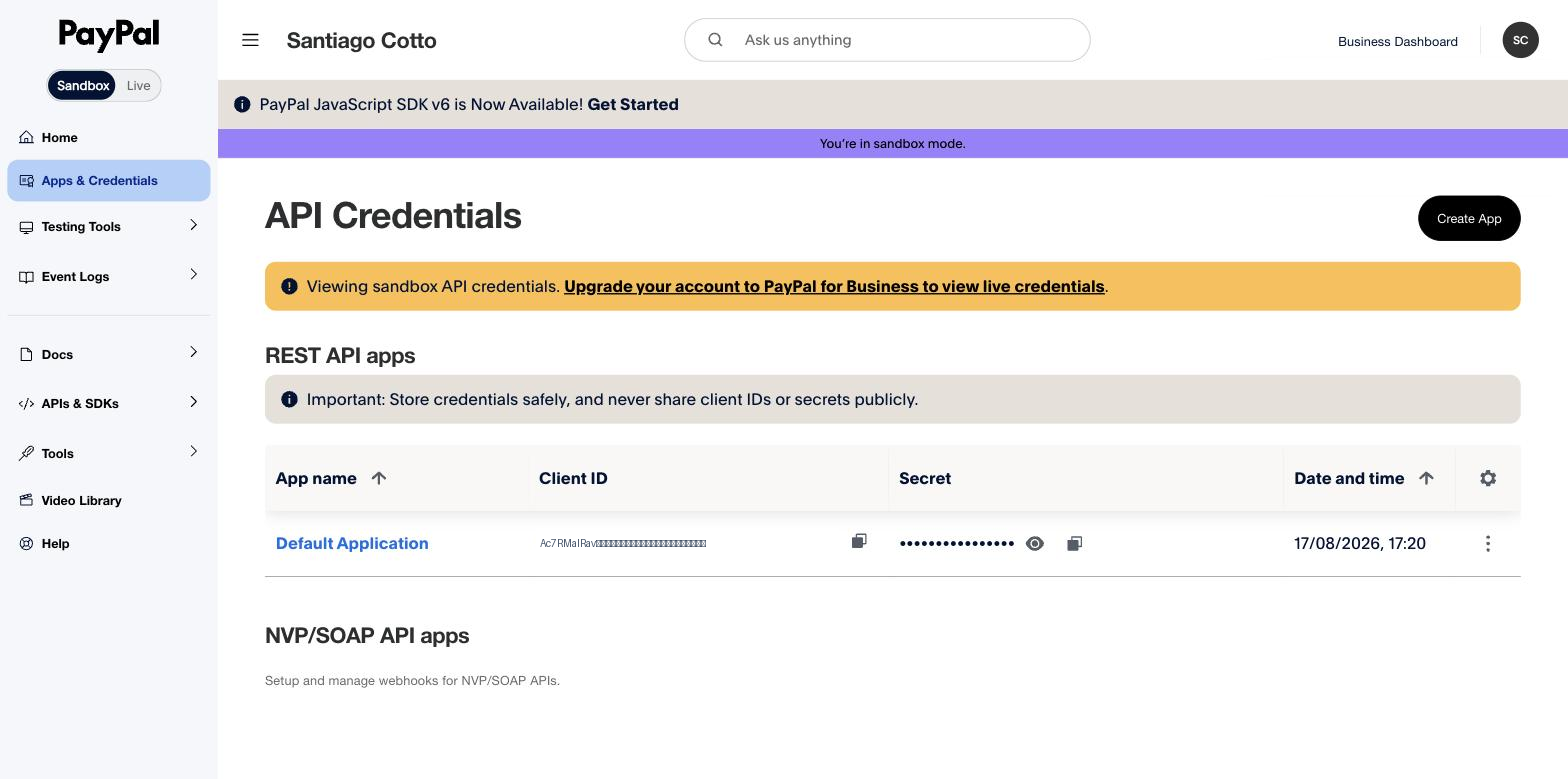Screen dimensions: 1568x779
Task: Select Apps & Credentials menu item
Action: point(109,181)
